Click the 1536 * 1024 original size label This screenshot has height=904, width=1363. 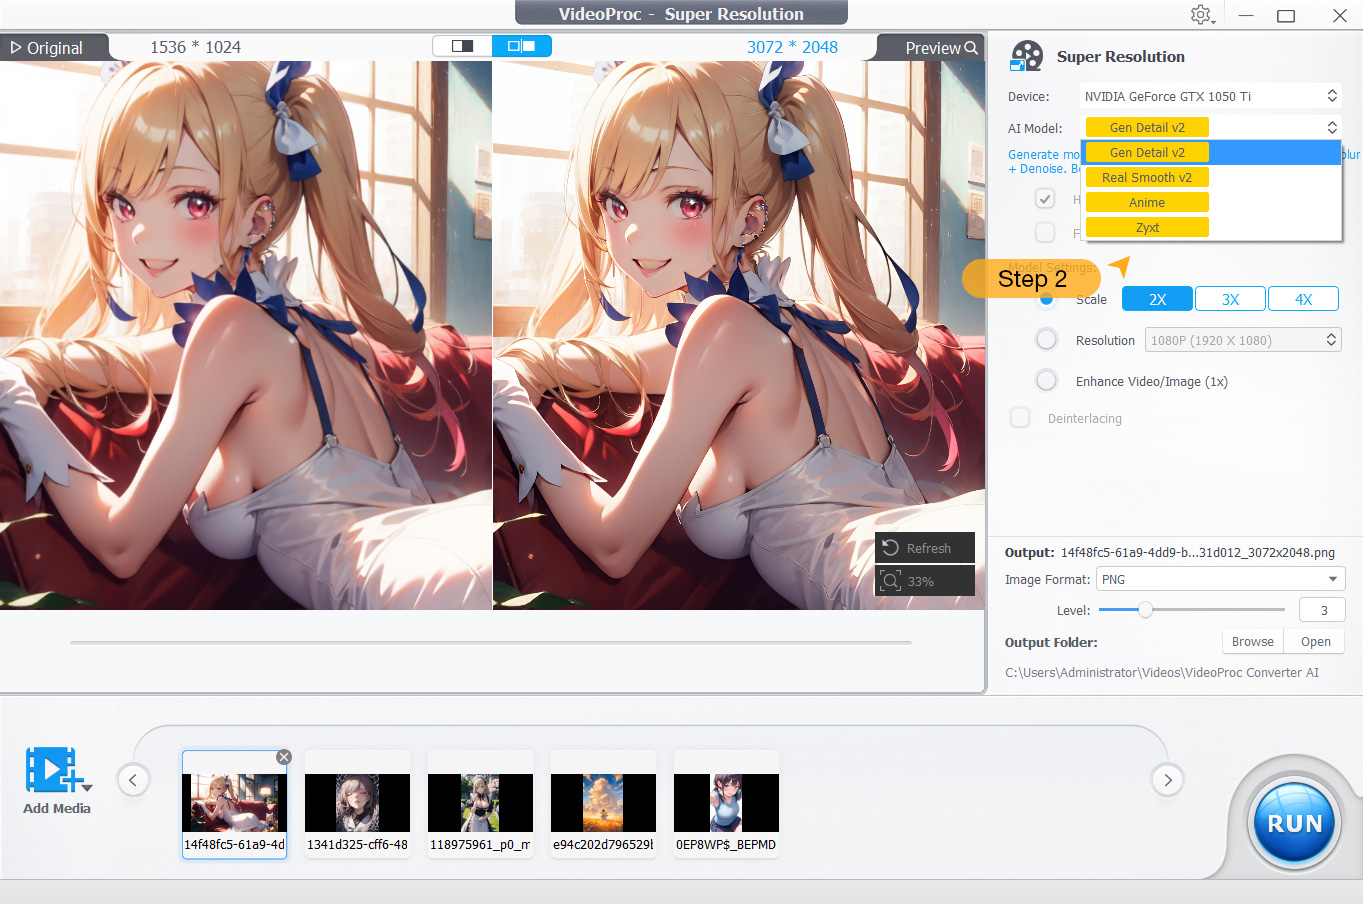coord(195,47)
